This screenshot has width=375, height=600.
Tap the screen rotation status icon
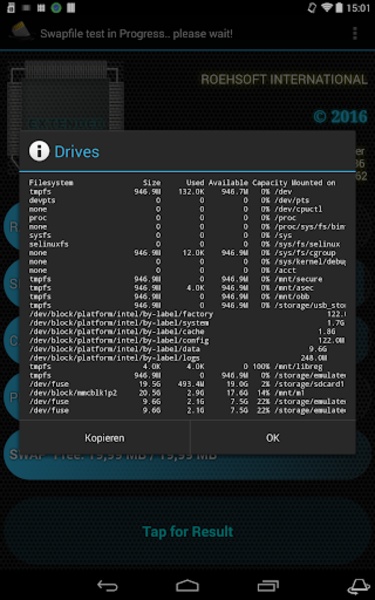(x=313, y=8)
